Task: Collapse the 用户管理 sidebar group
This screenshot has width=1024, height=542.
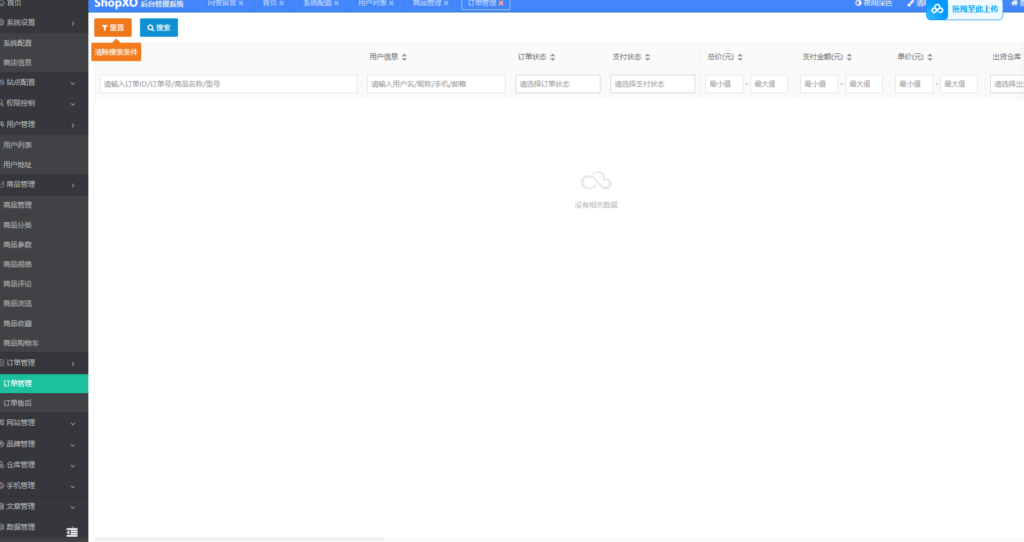Action: pos(44,124)
